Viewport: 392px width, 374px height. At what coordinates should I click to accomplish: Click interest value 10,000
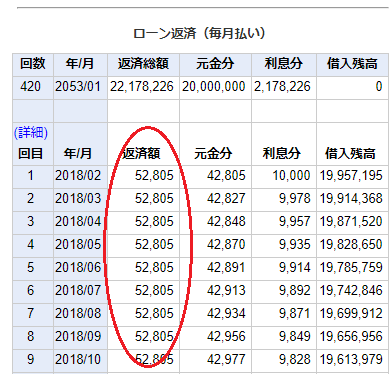(291, 176)
